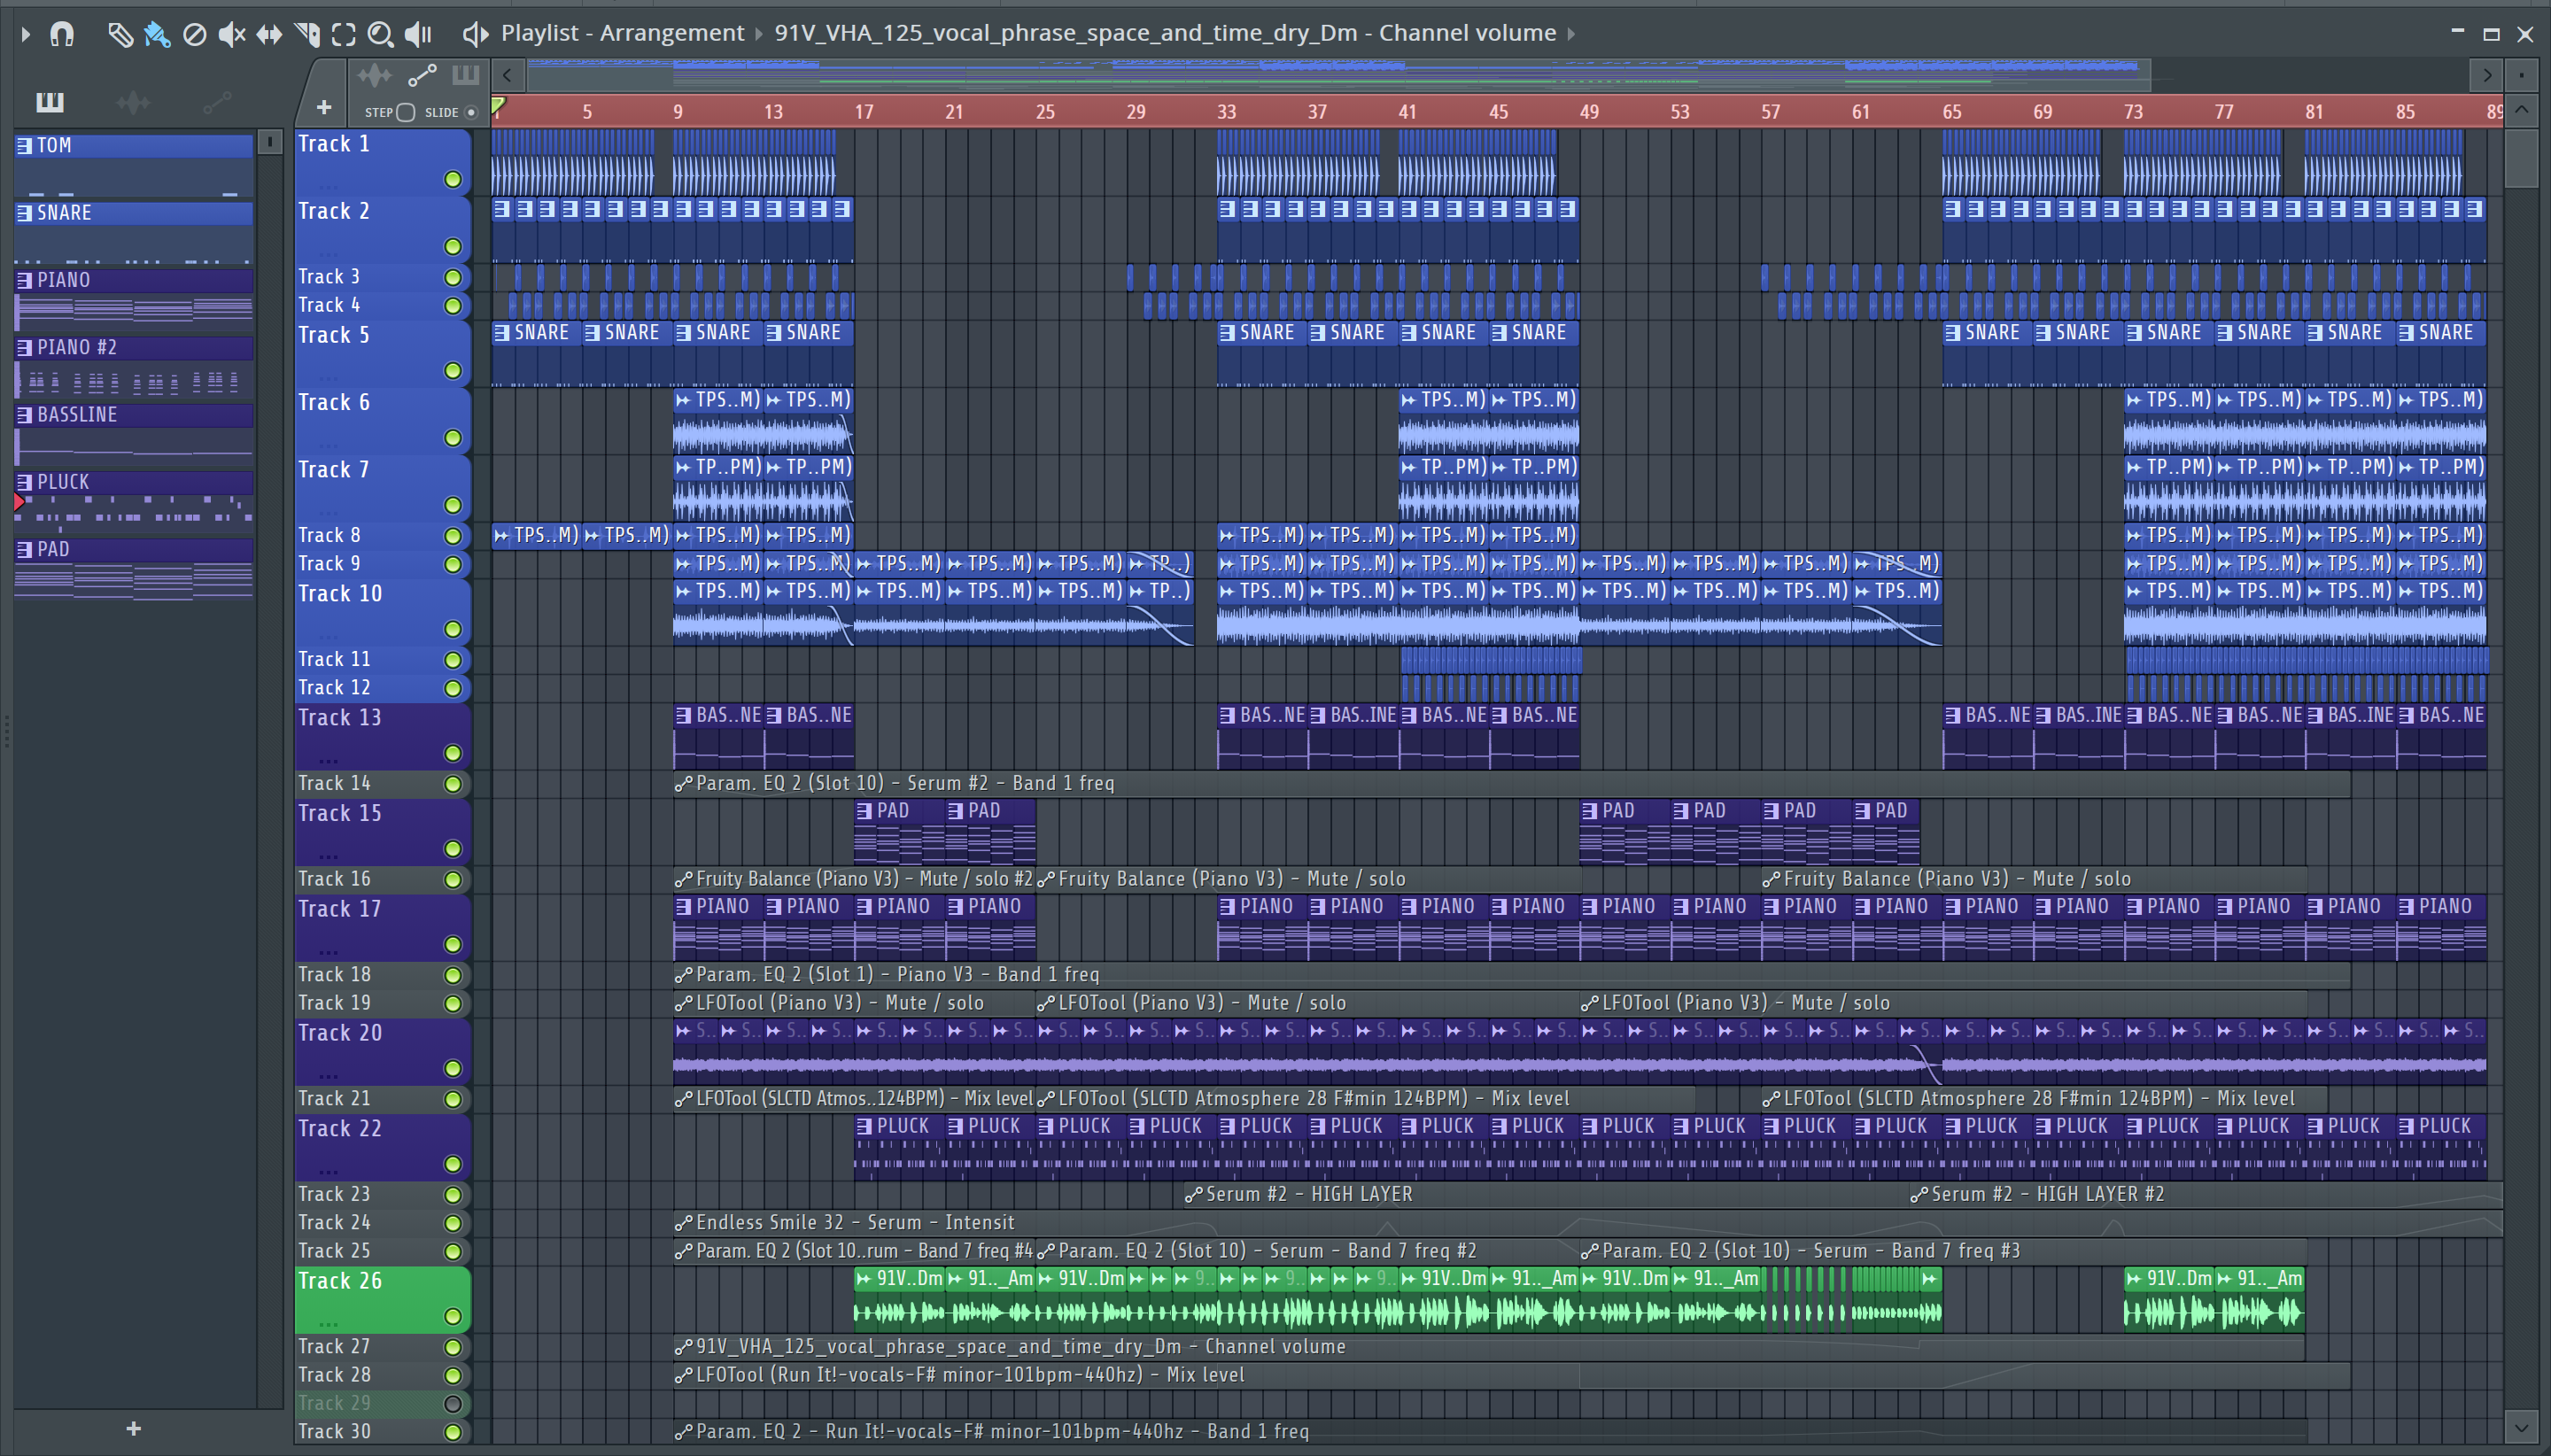Select the Mute tool

pyautogui.click(x=232, y=34)
